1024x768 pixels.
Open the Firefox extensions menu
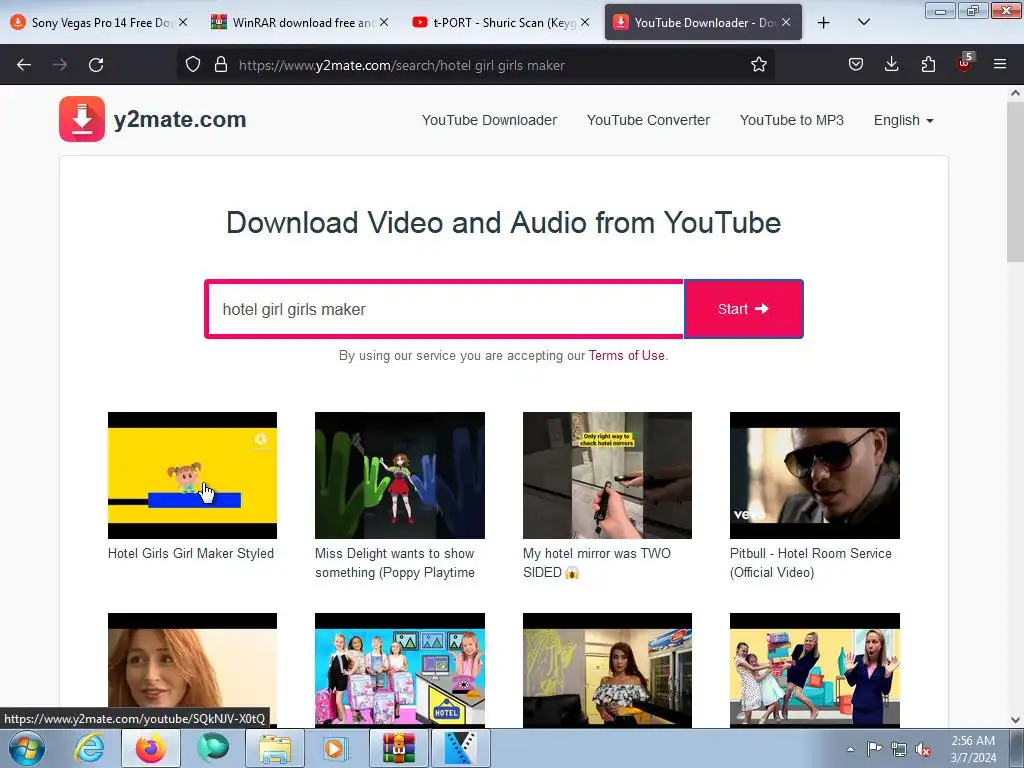928,65
